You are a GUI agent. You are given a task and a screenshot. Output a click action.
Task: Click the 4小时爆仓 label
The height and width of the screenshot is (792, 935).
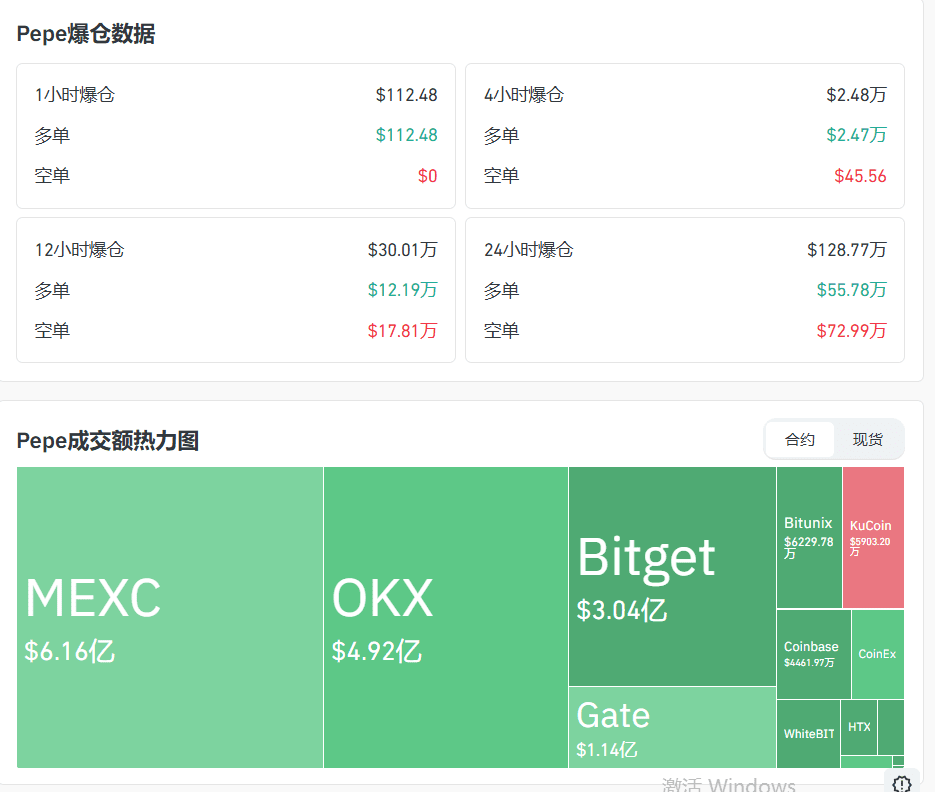coord(524,95)
